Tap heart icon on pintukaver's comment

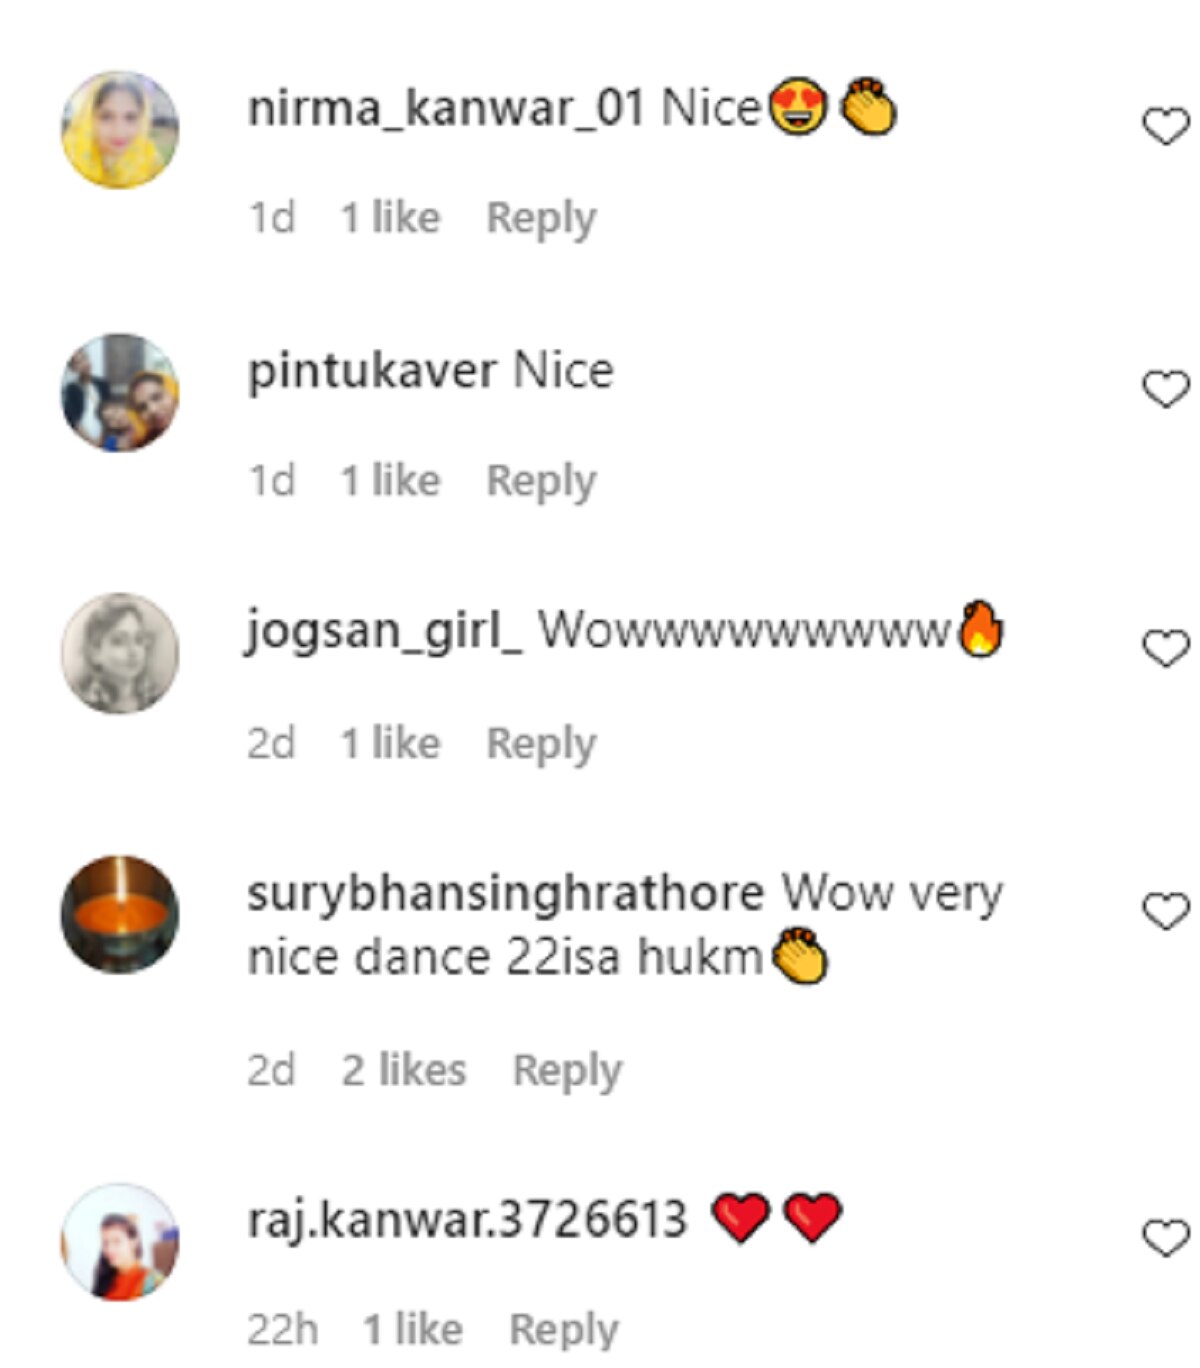coord(1165,389)
